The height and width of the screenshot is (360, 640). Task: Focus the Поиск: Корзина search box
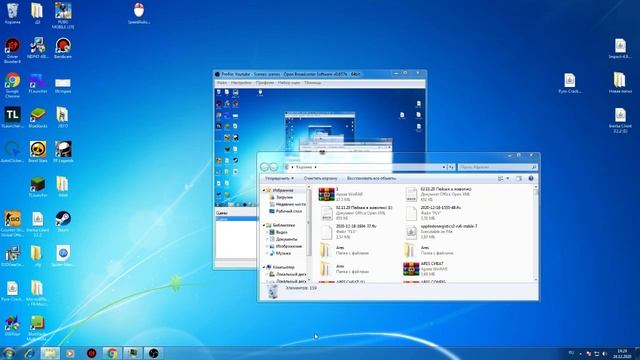pyautogui.click(x=497, y=167)
